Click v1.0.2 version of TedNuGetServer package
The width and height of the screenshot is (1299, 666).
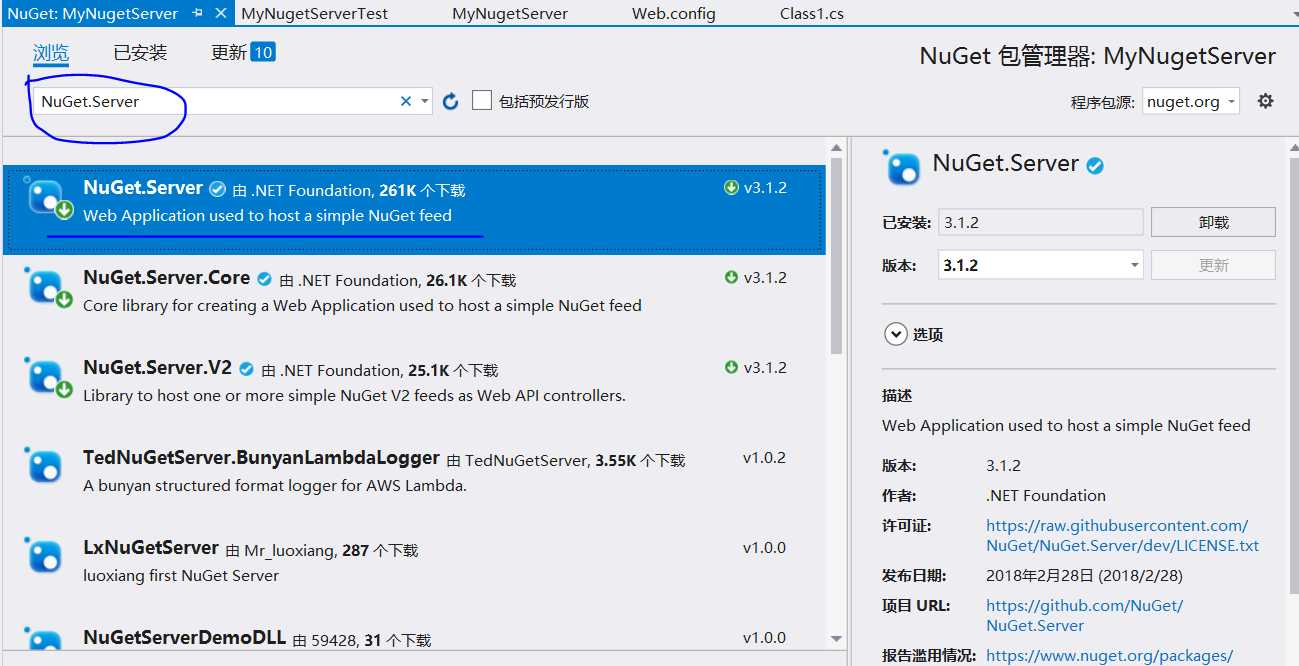[764, 457]
